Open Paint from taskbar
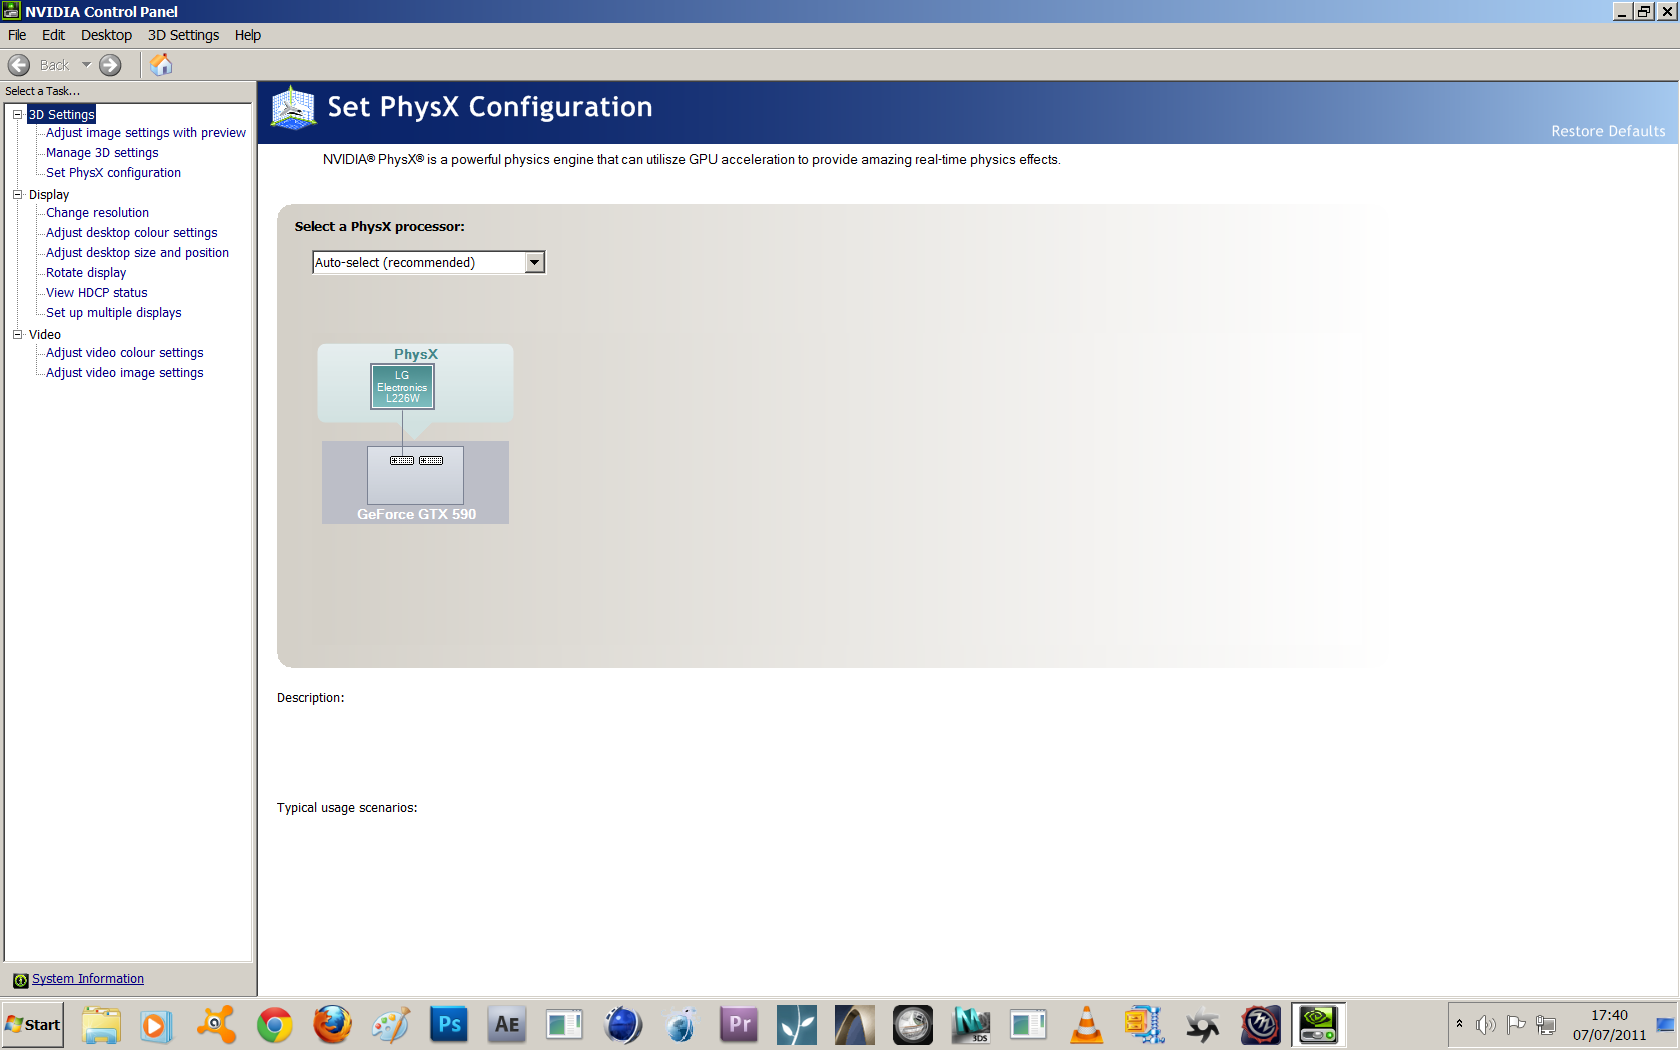Screen dimensions: 1680x1050 click(x=390, y=1025)
